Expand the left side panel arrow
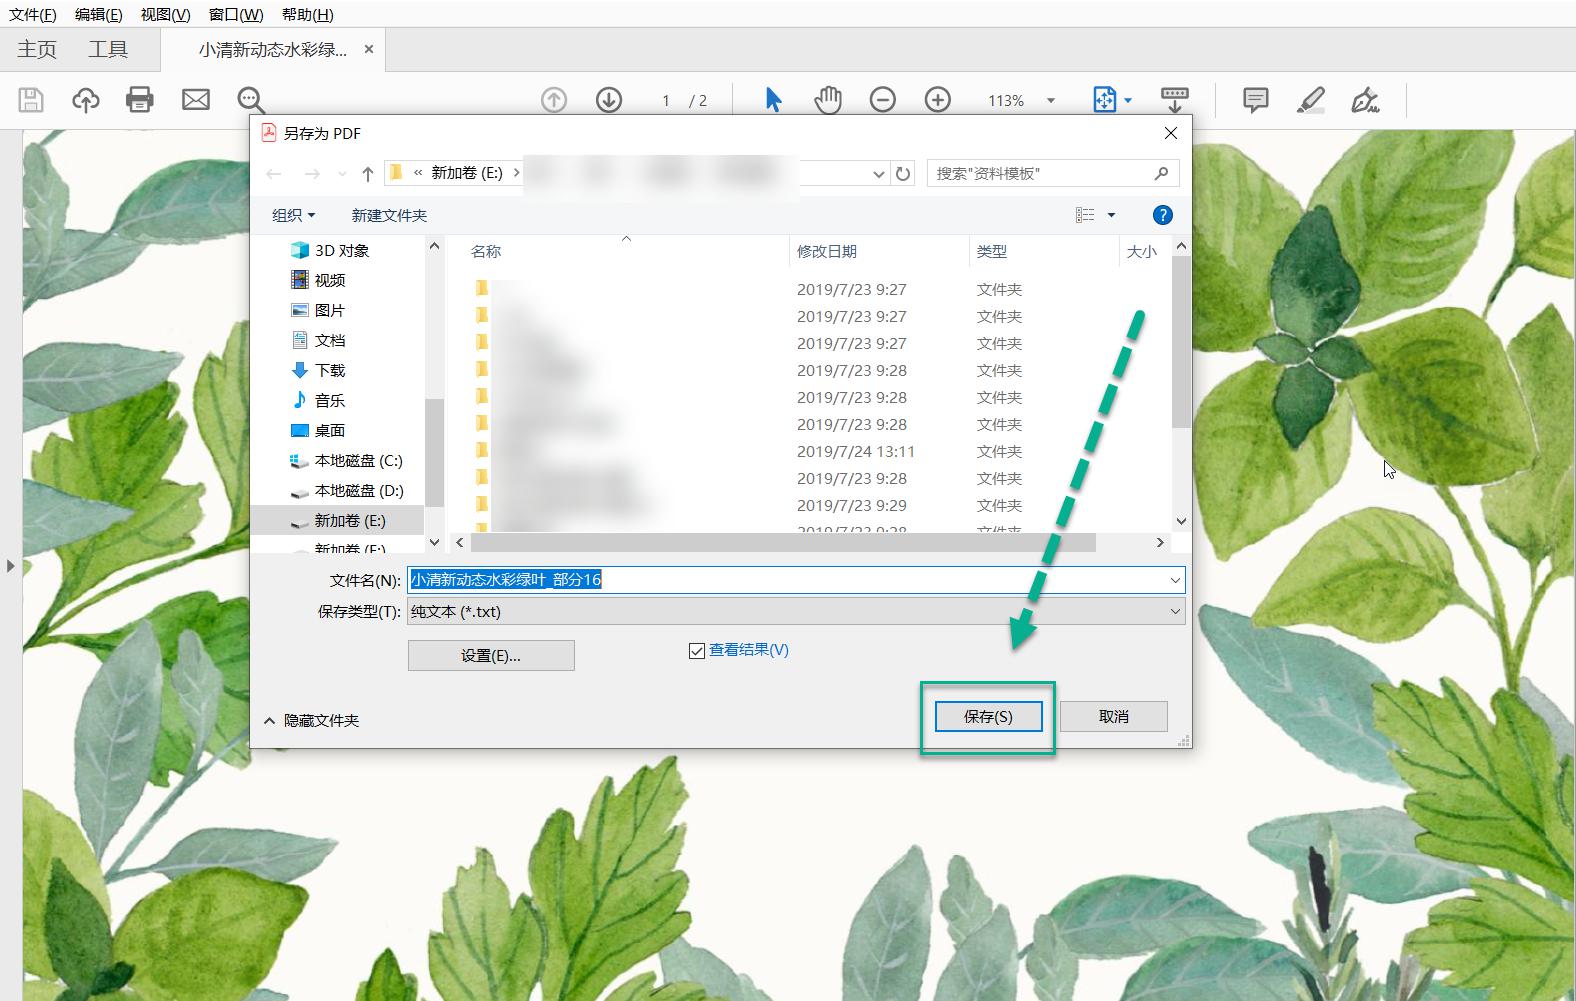Screen dimensions: 1576x1001 click(11, 566)
